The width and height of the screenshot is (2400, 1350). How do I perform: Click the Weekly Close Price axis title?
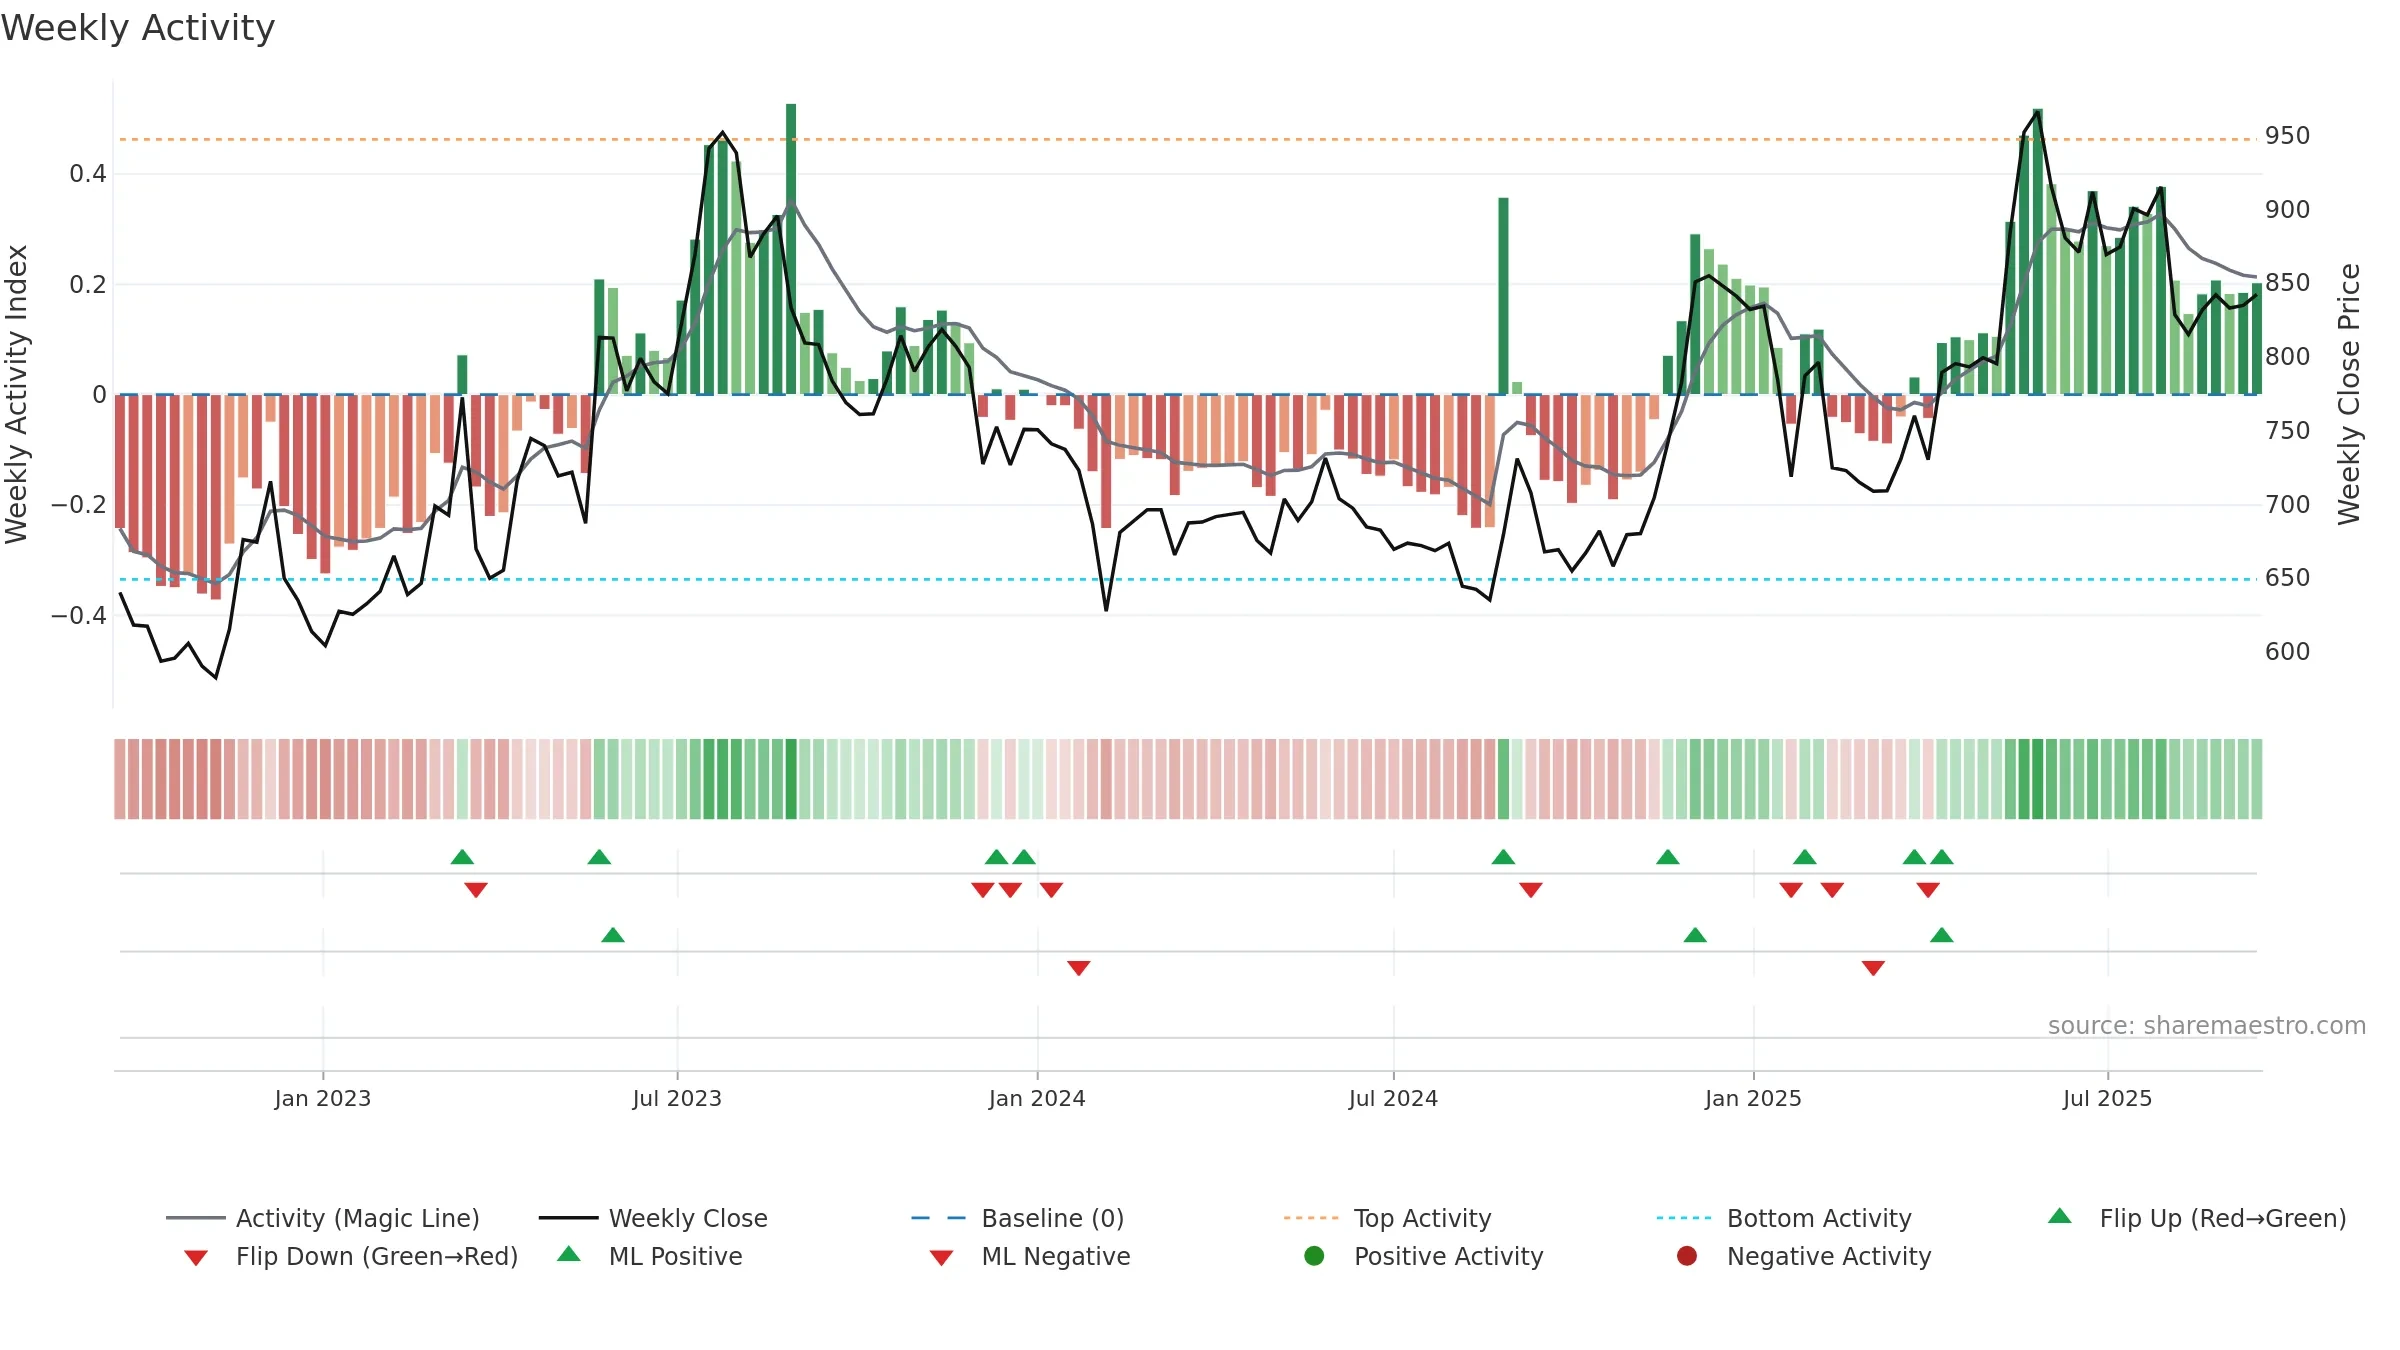[2349, 394]
